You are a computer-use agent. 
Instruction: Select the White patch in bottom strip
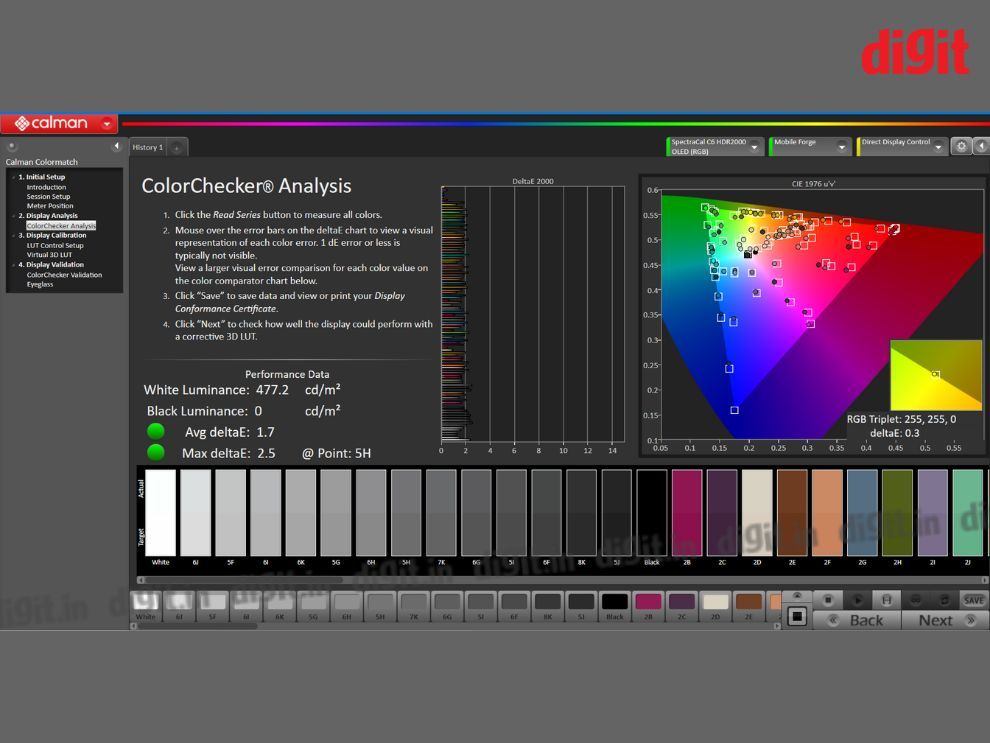146,606
